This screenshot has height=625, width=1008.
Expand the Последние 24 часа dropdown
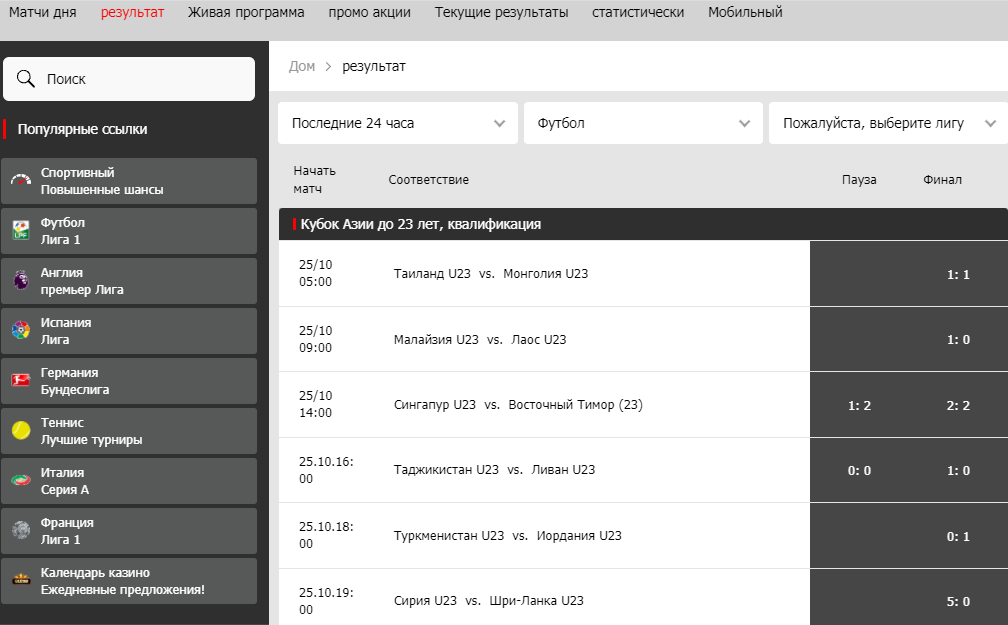click(398, 123)
